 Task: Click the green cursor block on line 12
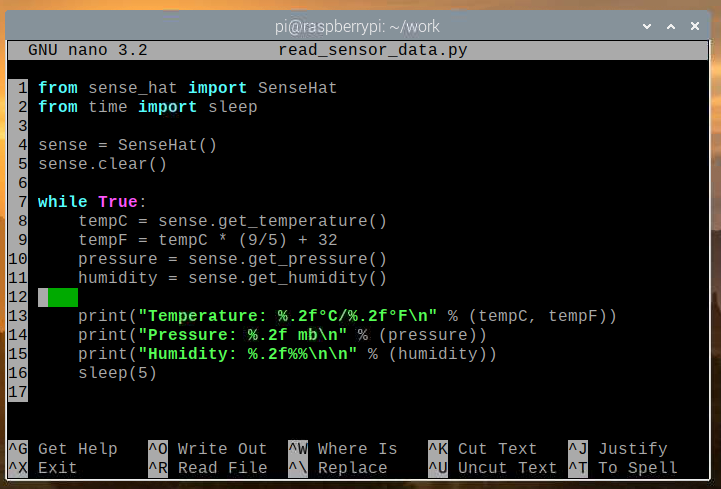tap(62, 297)
